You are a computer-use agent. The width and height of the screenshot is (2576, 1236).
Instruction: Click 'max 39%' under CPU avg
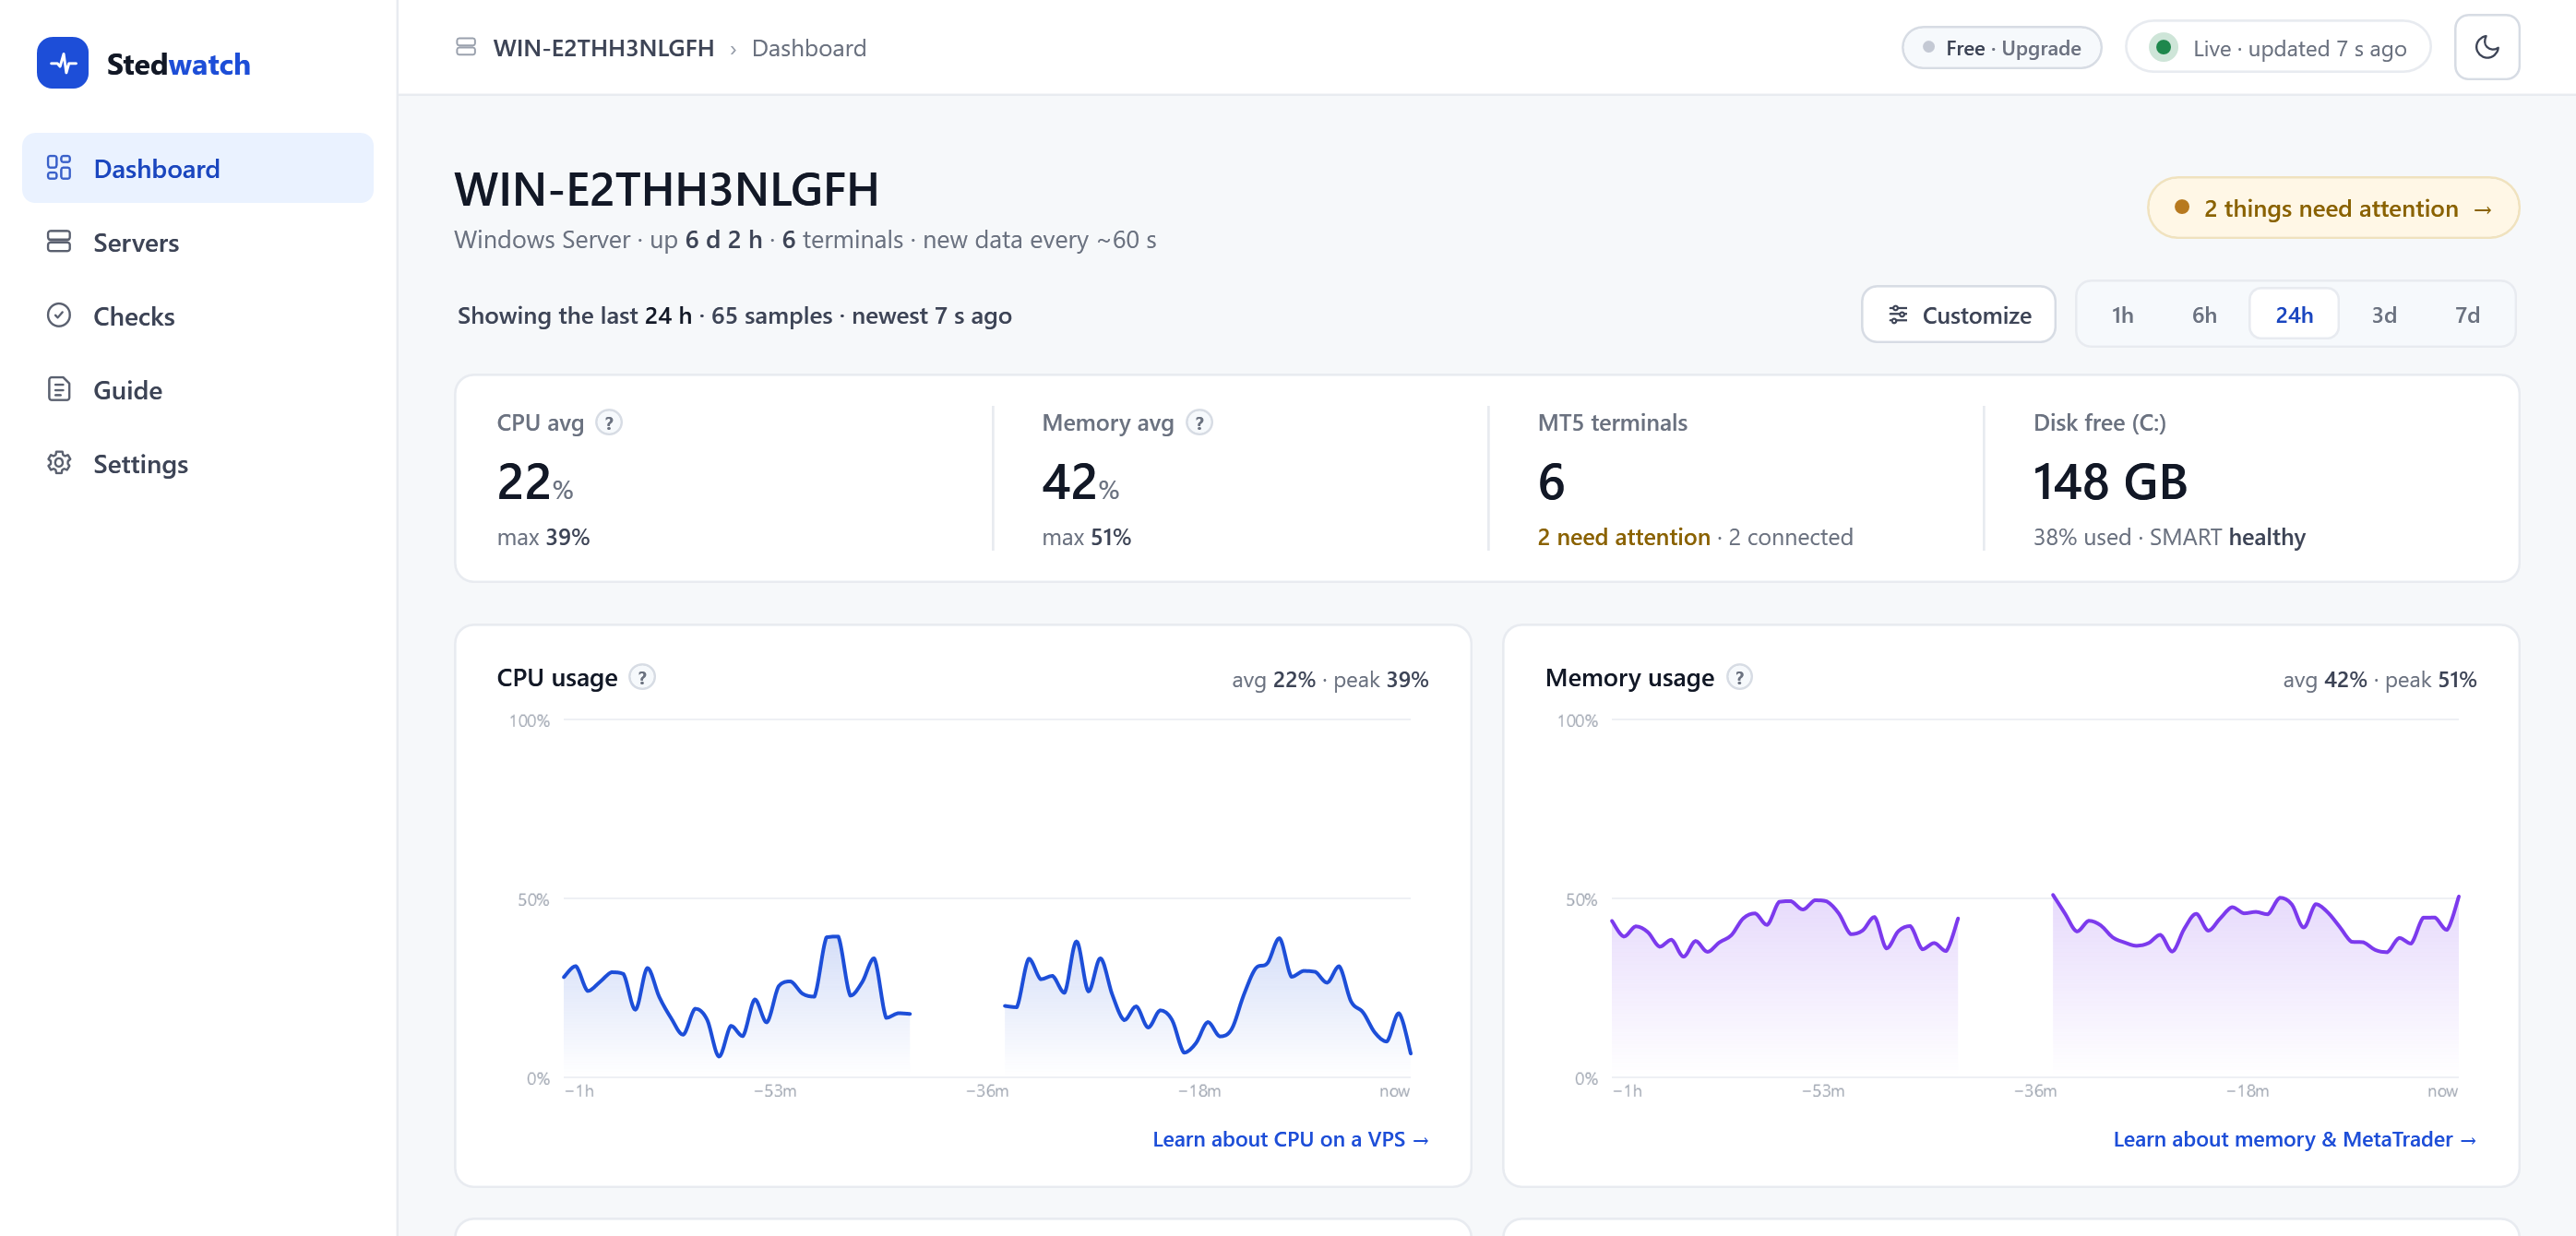[543, 537]
